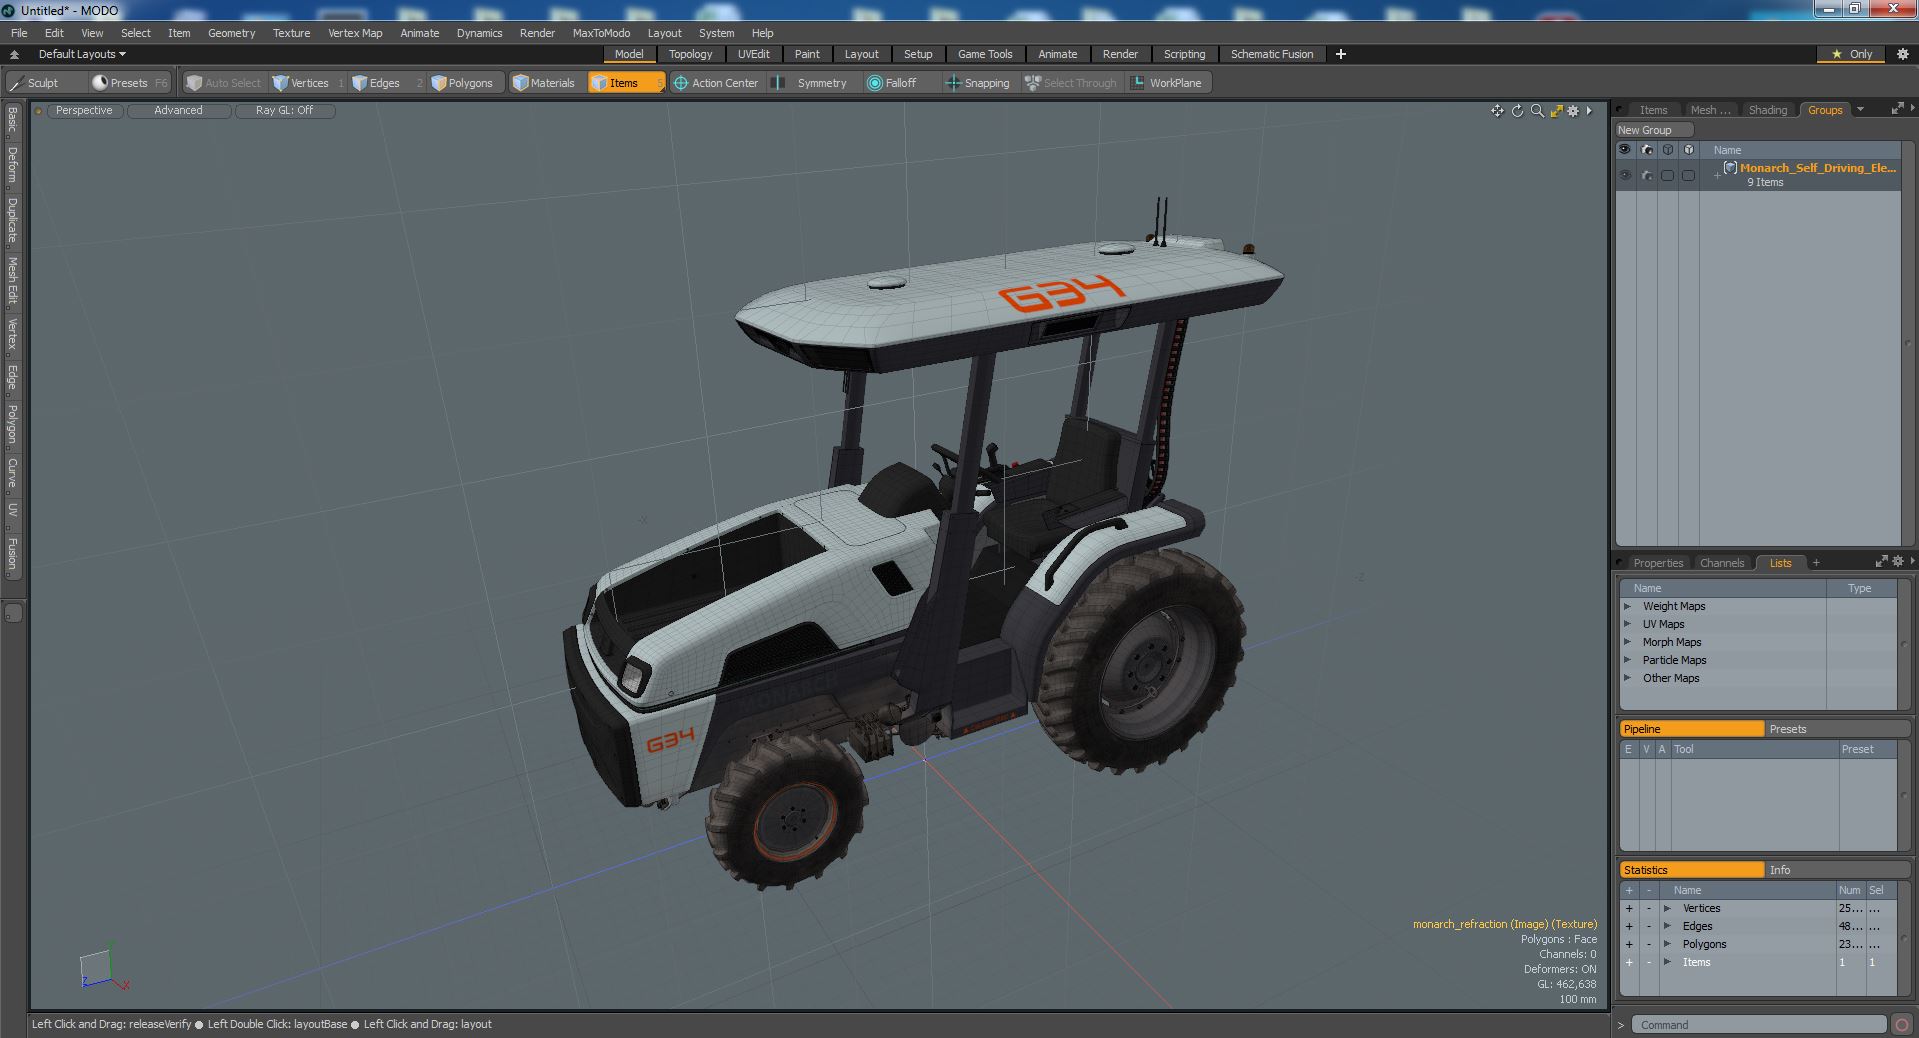Select Materials selection mode

545,83
